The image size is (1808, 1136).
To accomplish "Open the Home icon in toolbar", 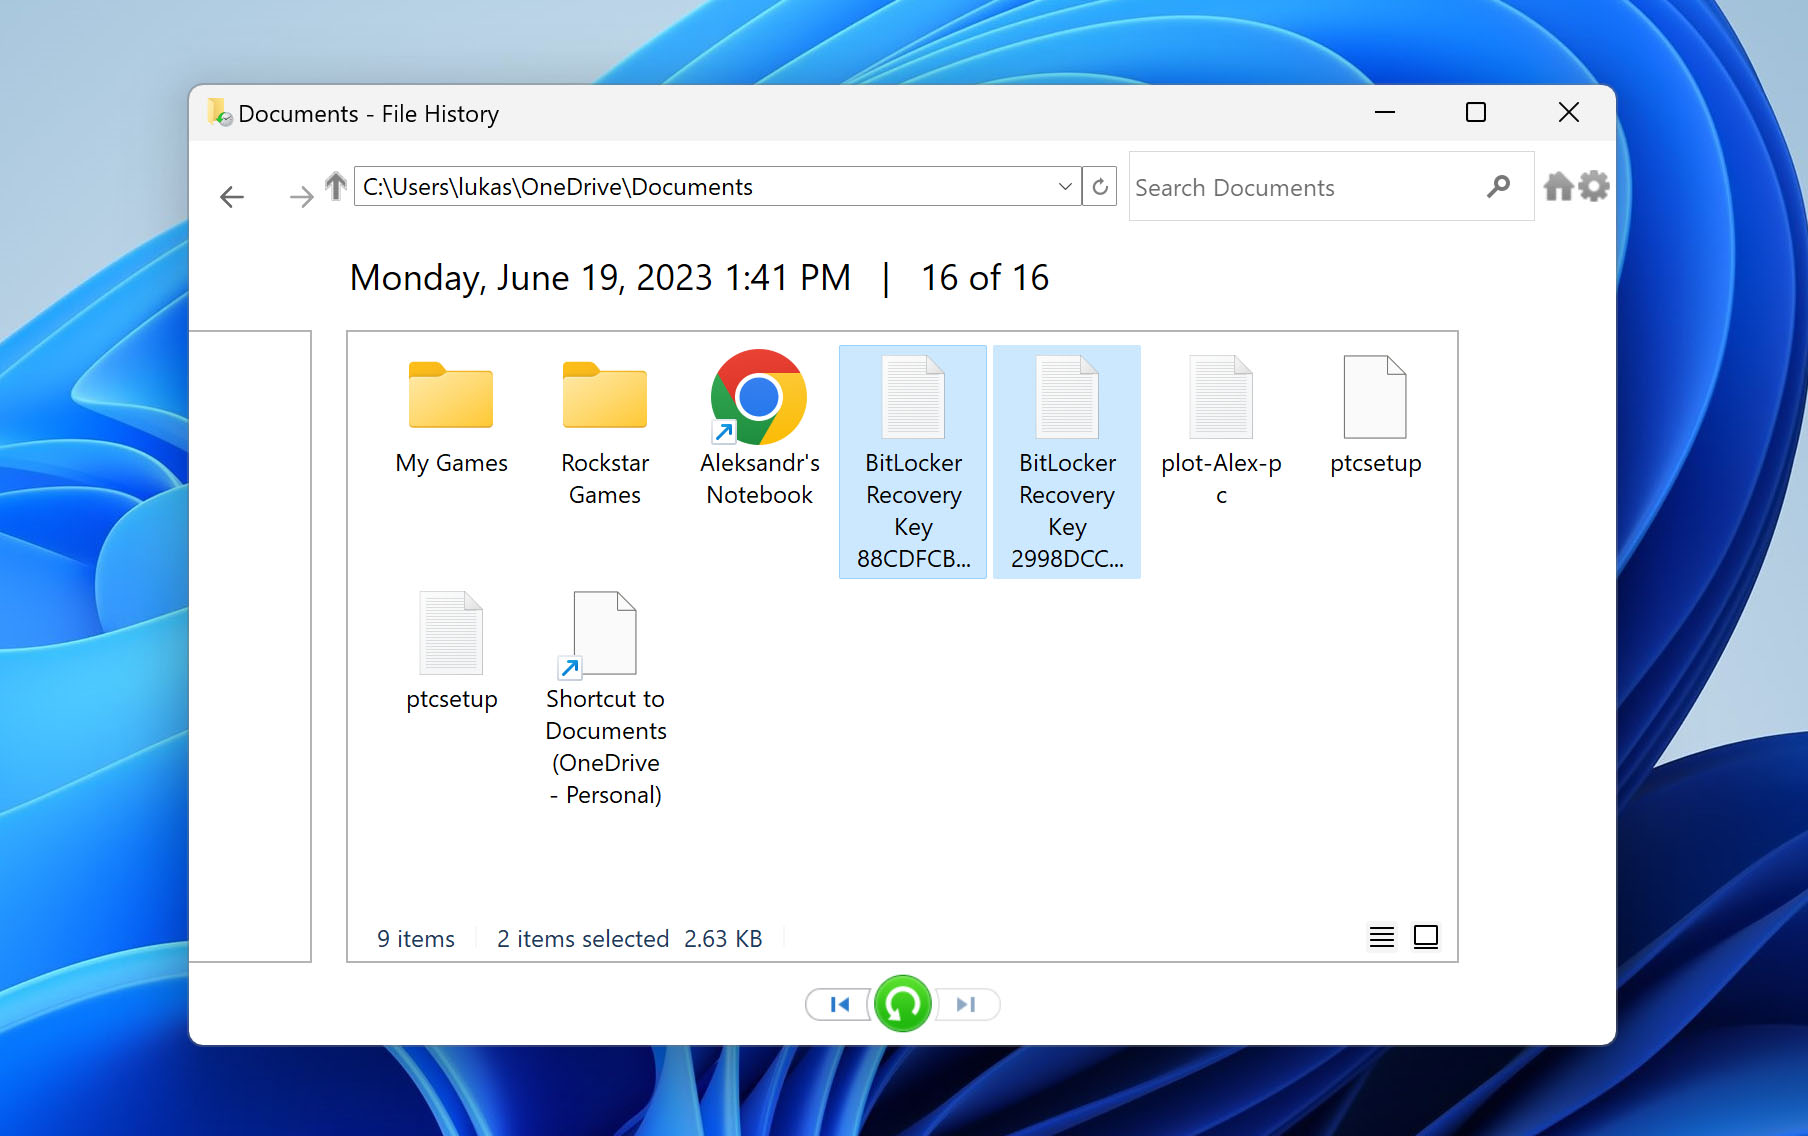I will pyautogui.click(x=1558, y=187).
